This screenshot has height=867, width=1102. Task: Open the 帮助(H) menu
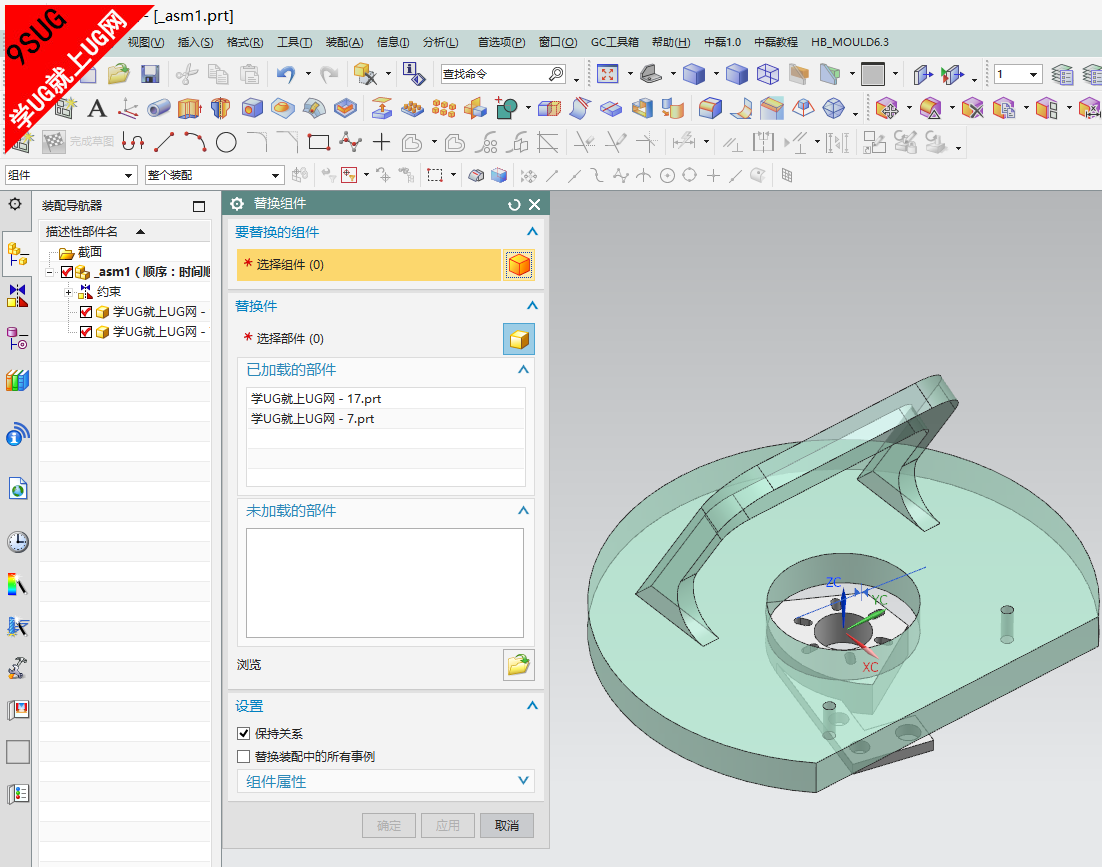(x=671, y=42)
